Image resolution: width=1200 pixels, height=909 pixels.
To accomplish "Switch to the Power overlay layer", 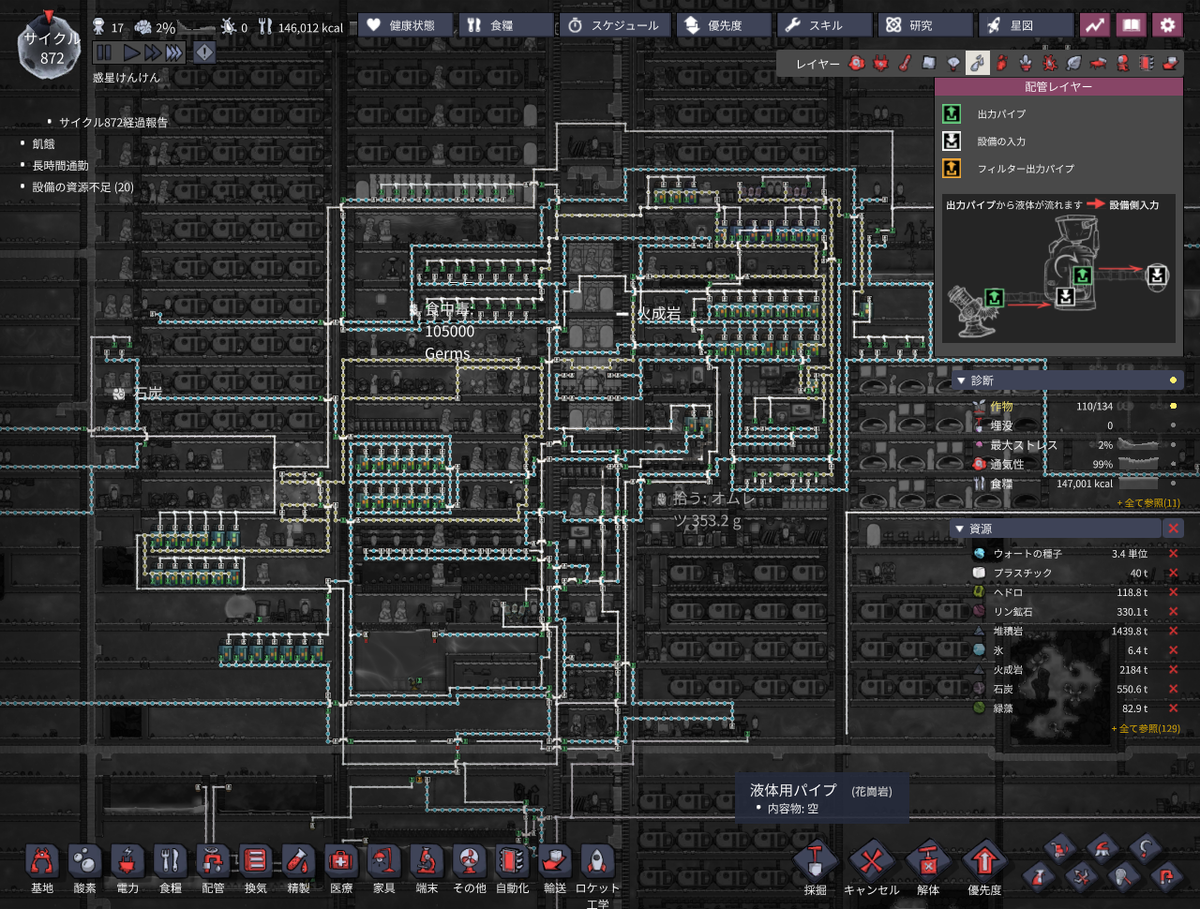I will (880, 63).
